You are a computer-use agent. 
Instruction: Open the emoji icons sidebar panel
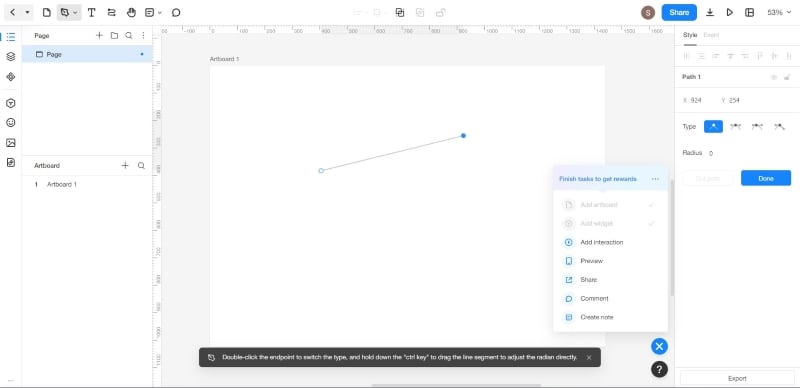click(11, 123)
